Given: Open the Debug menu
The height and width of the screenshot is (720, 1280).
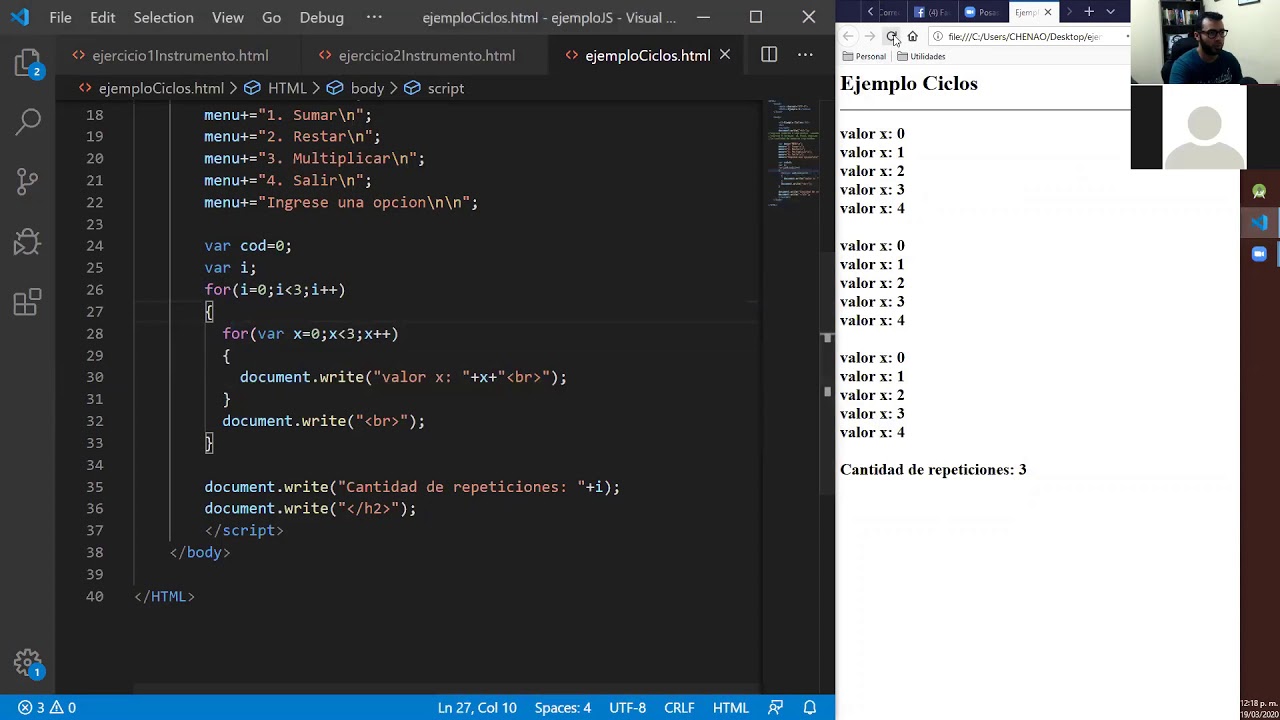Looking at the screenshot, I should [x=322, y=17].
